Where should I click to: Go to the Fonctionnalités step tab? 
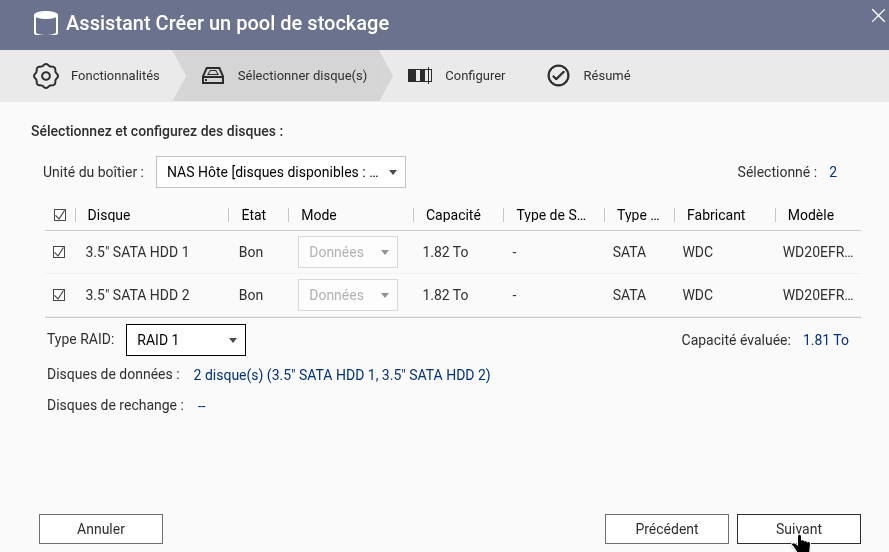[115, 76]
